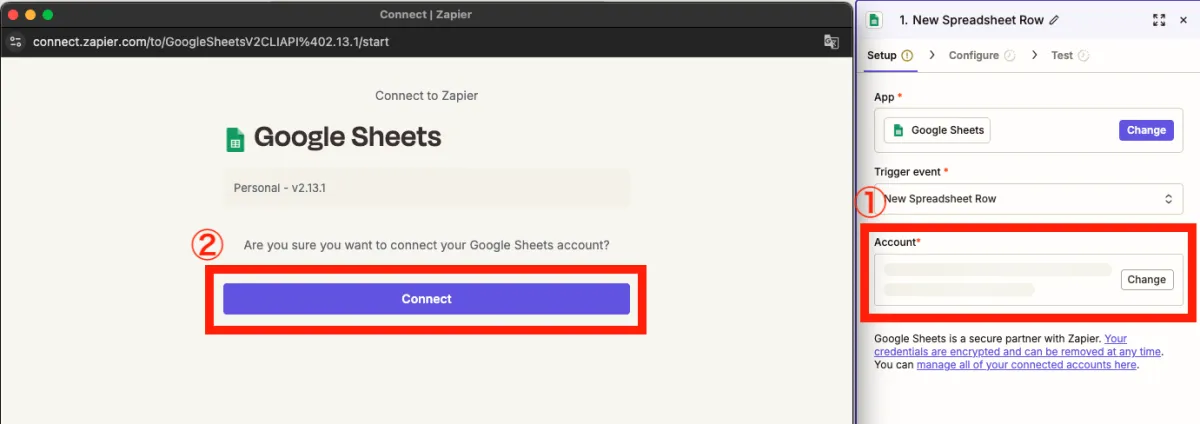The width and height of the screenshot is (1200, 424).
Task: Click the Google Sheets icon in panel header
Action: pos(875,20)
